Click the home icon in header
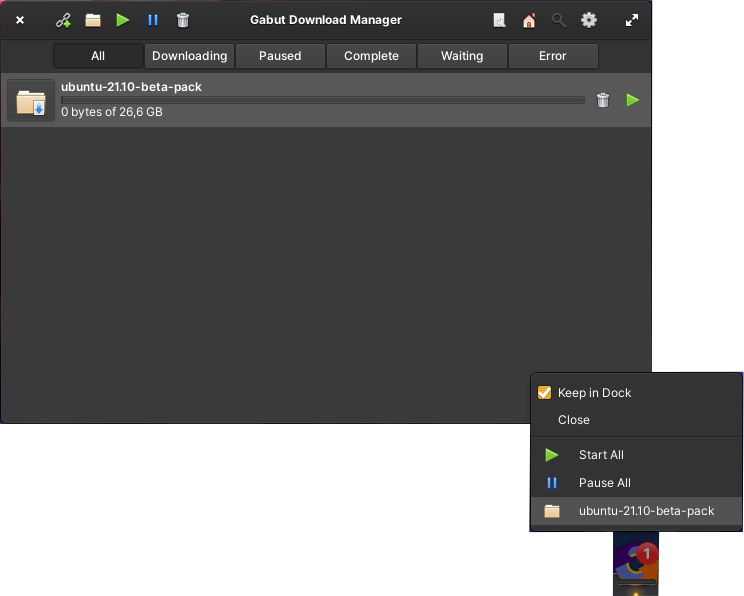The height and width of the screenshot is (596, 744). [x=529, y=20]
